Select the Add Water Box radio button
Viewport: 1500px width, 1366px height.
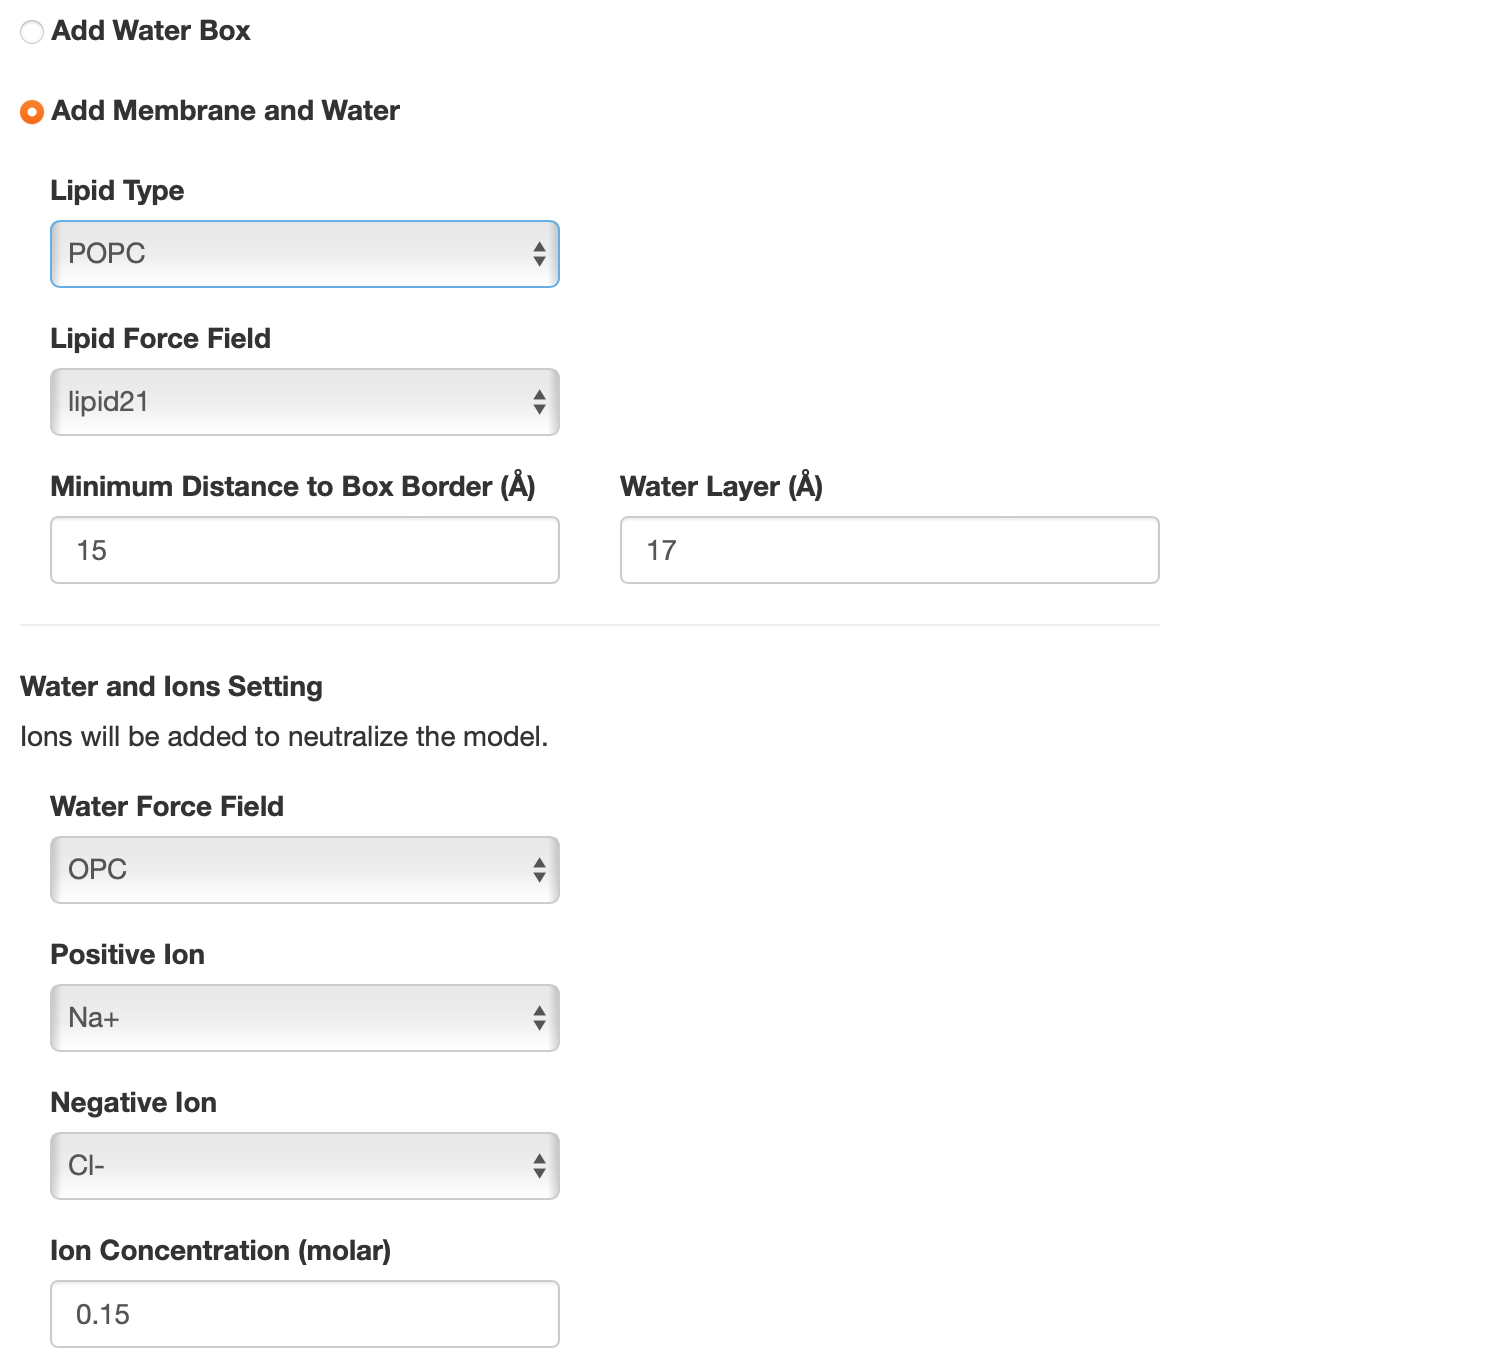coord(32,32)
